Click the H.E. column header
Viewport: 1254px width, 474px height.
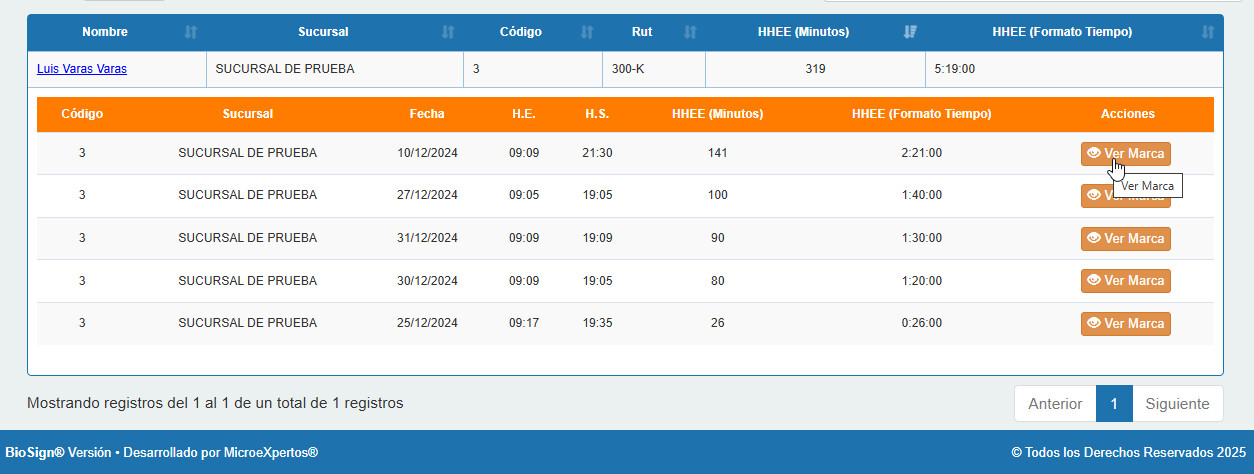[x=523, y=114]
